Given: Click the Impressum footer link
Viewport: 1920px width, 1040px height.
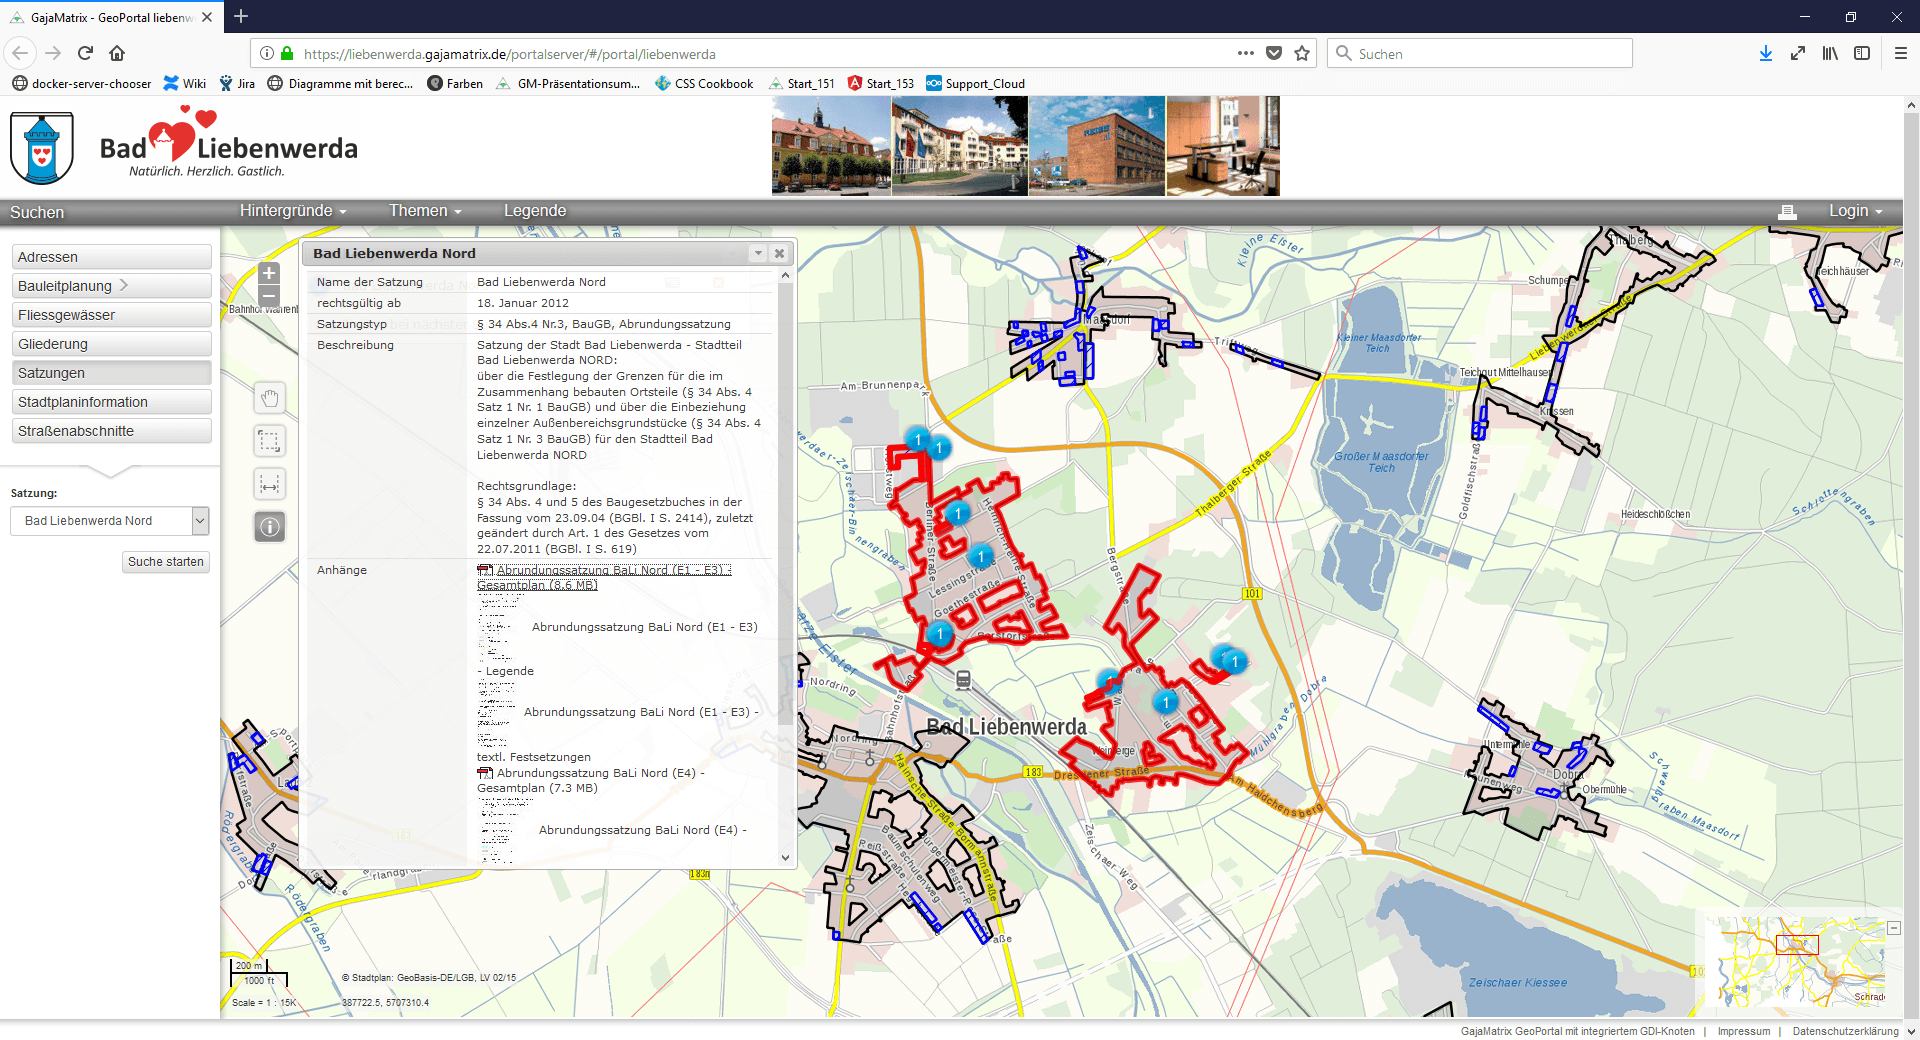Looking at the screenshot, I should click(1743, 1031).
